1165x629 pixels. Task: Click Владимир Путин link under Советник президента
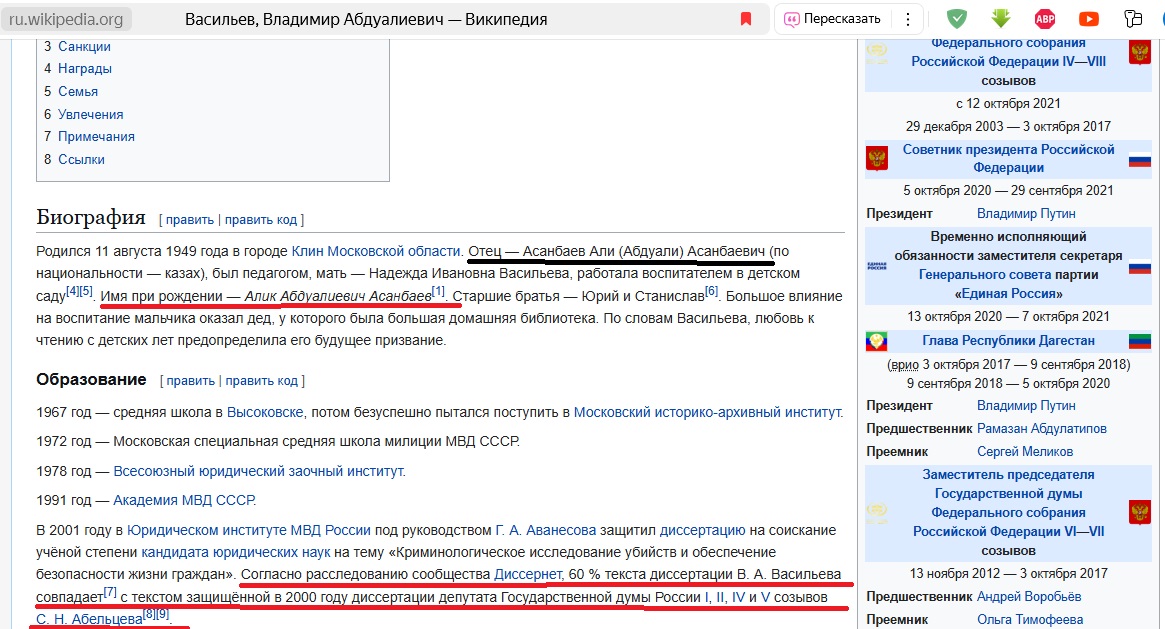1026,214
